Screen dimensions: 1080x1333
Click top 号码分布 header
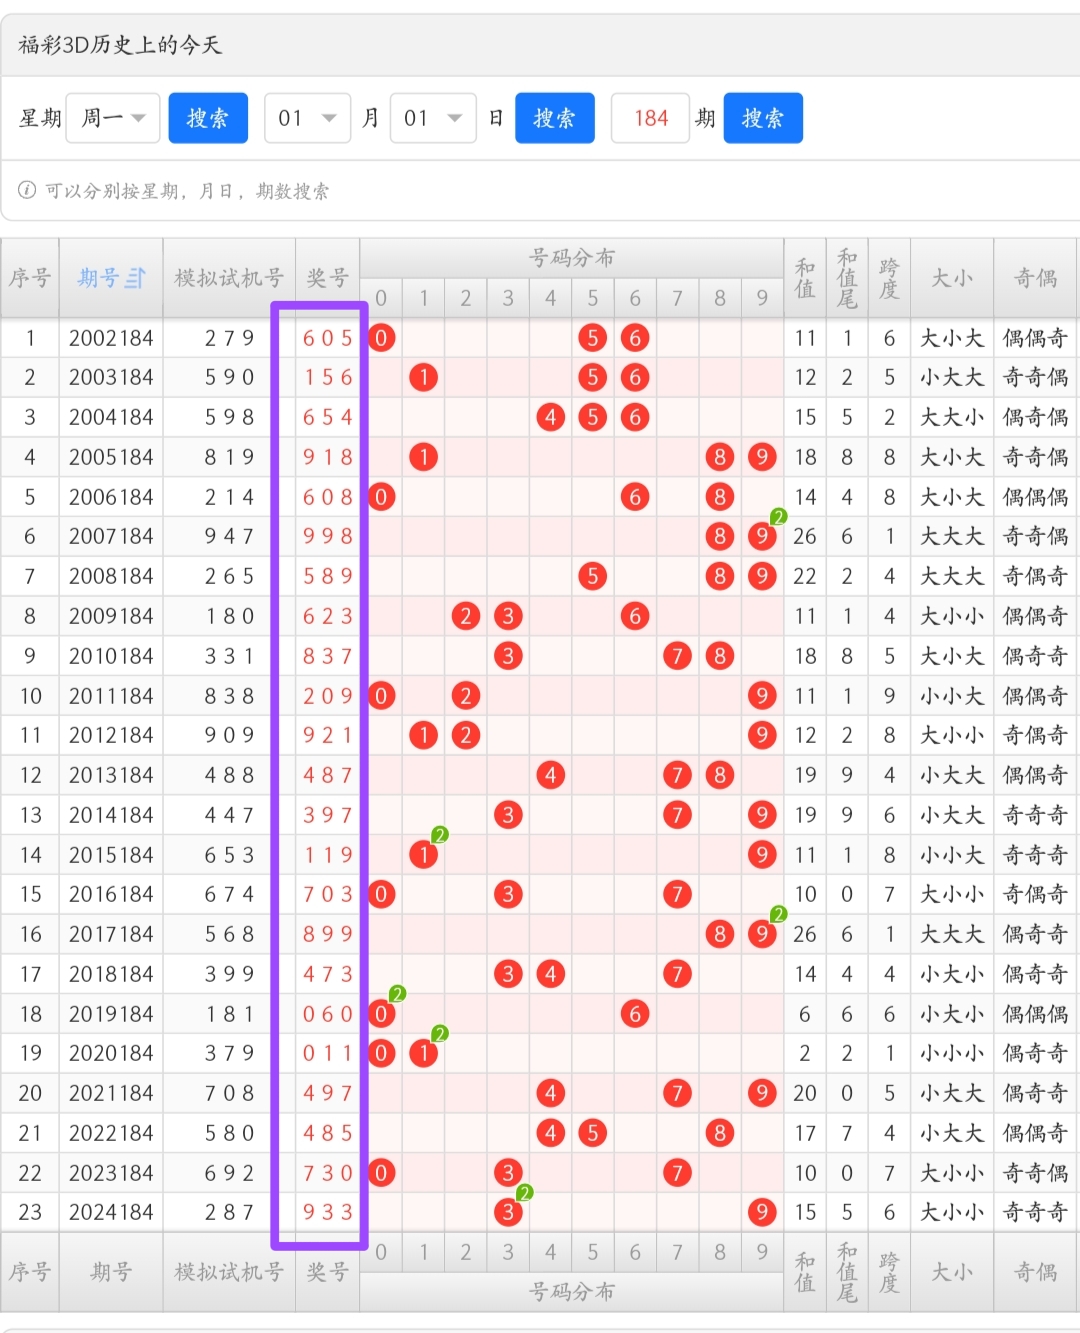tap(571, 258)
